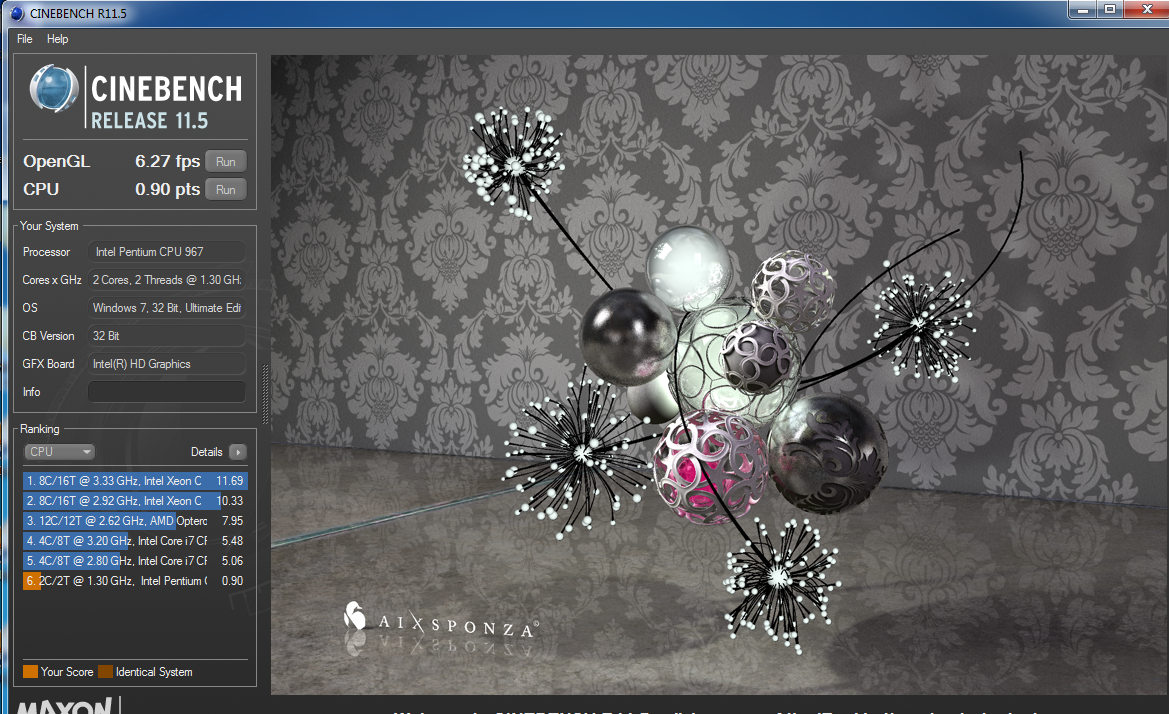The width and height of the screenshot is (1169, 714).
Task: Click the Details arrow button
Action: click(238, 452)
